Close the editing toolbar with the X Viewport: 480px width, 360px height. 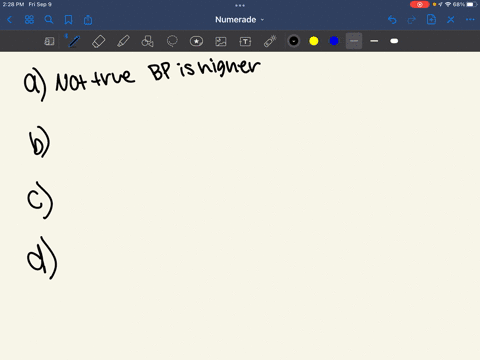[451, 20]
